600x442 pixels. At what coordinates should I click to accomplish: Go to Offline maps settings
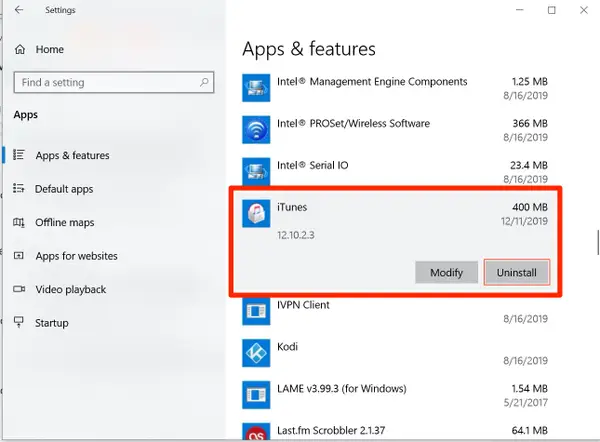(65, 222)
